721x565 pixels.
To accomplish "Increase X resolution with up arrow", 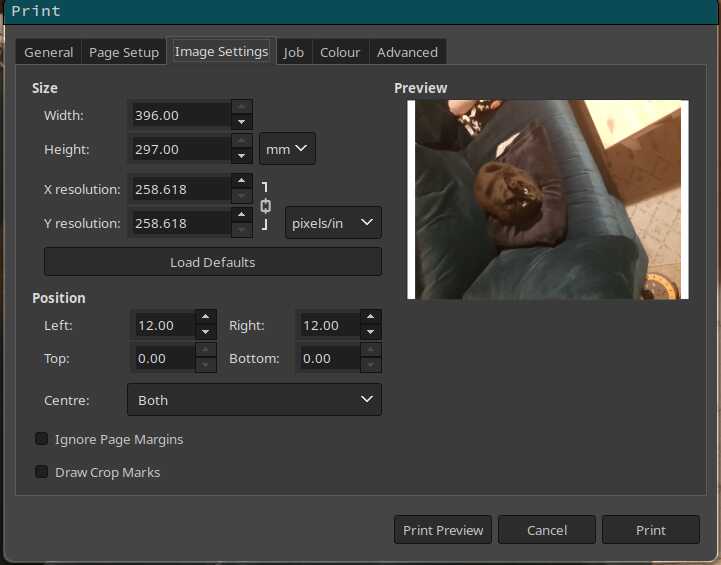I will [x=241, y=181].
